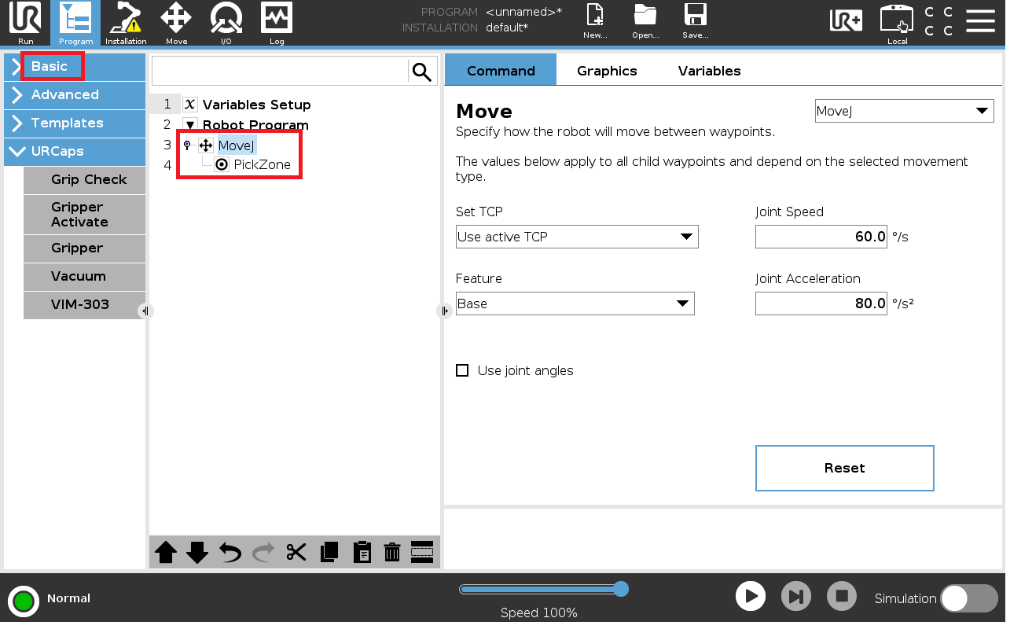Expand the Basic section
The width and height of the screenshot is (1010, 629).
75,66
